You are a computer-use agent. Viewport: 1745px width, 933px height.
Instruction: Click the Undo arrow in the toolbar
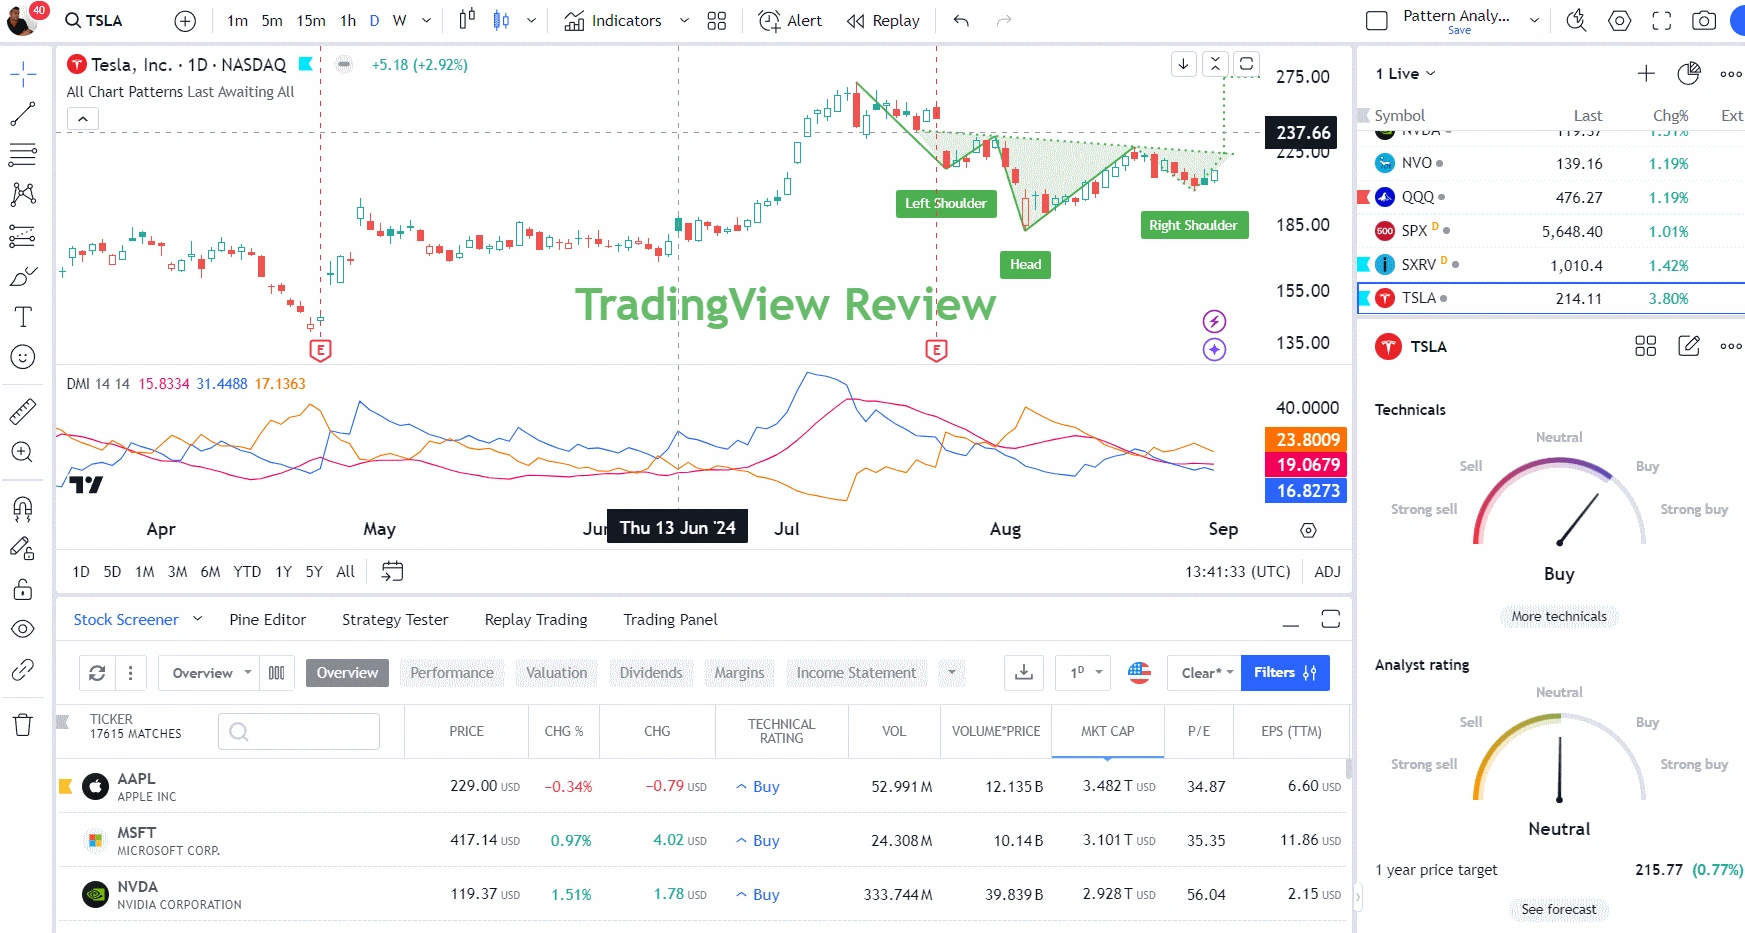coord(960,20)
